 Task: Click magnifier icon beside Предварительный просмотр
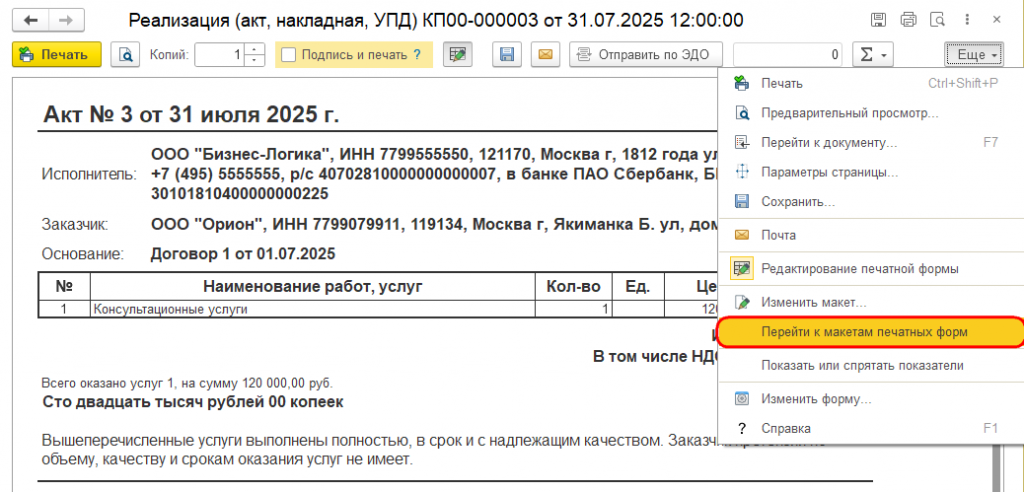(x=742, y=113)
